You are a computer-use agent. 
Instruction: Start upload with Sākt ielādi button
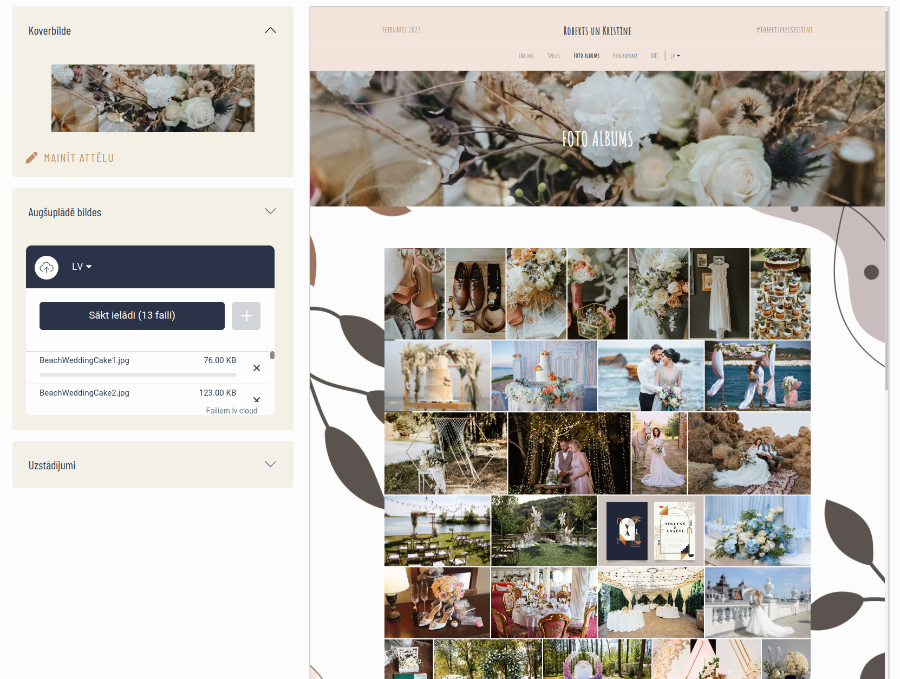pyautogui.click(x=132, y=316)
